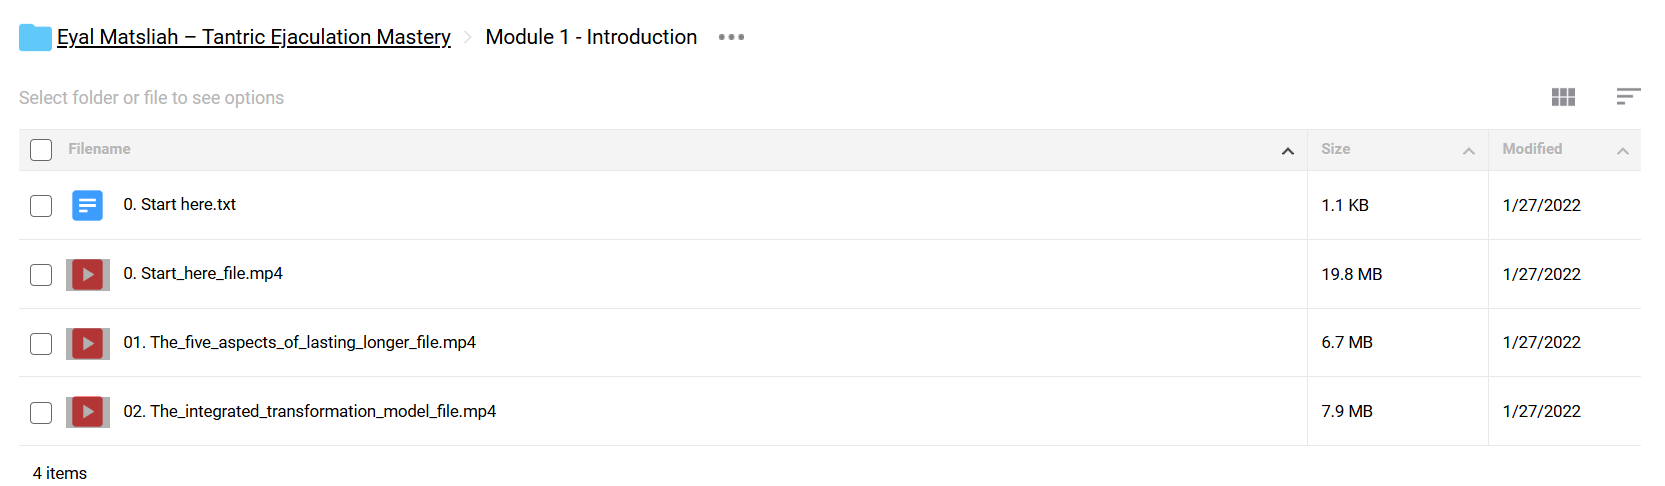Check the box for 0. Start here.txt

[x=41, y=206]
